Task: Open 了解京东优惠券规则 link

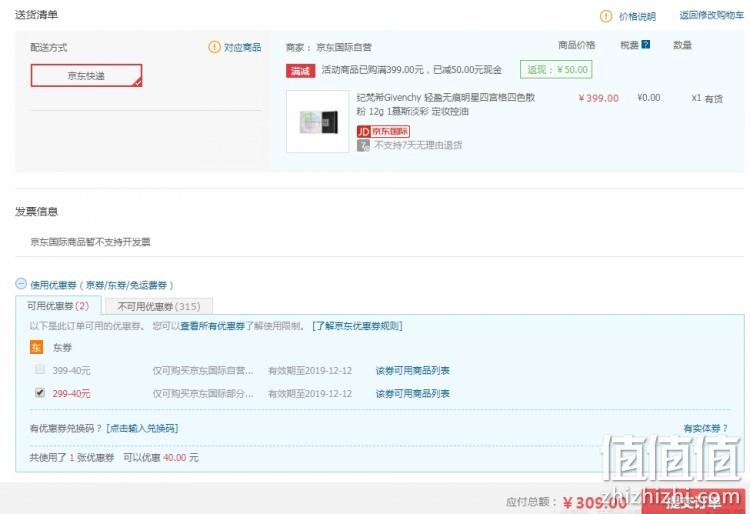Action: click(x=357, y=326)
